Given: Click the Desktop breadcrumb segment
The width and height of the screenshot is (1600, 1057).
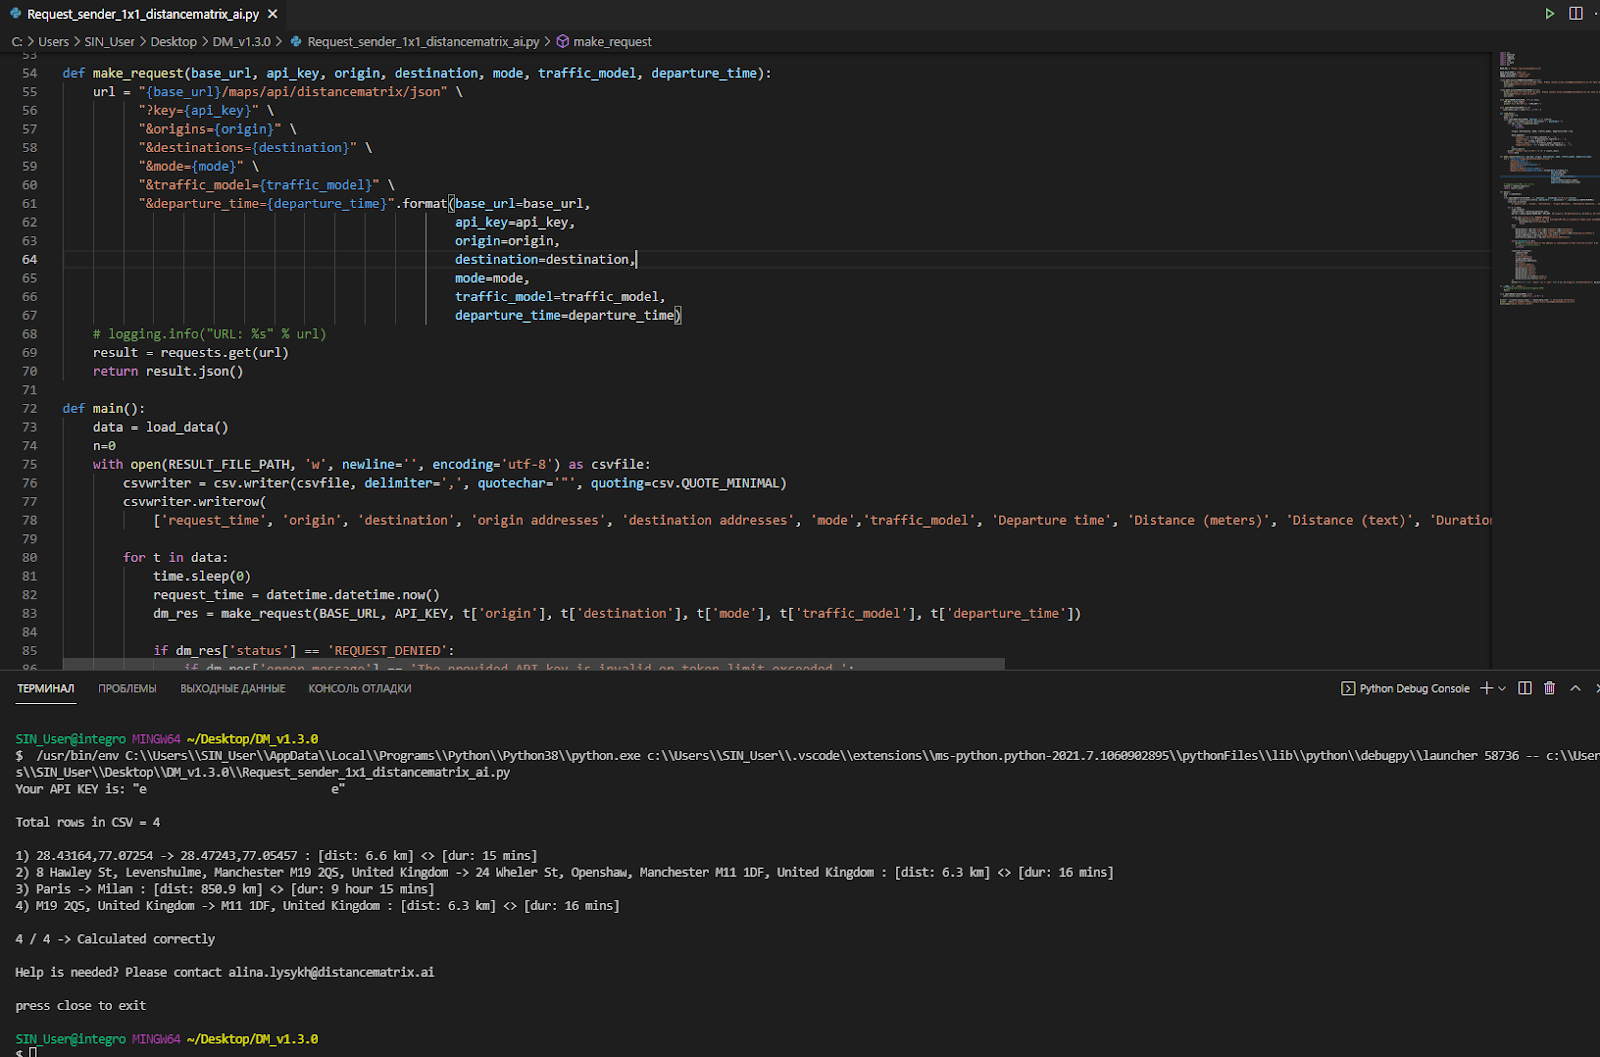Looking at the screenshot, I should tap(173, 42).
